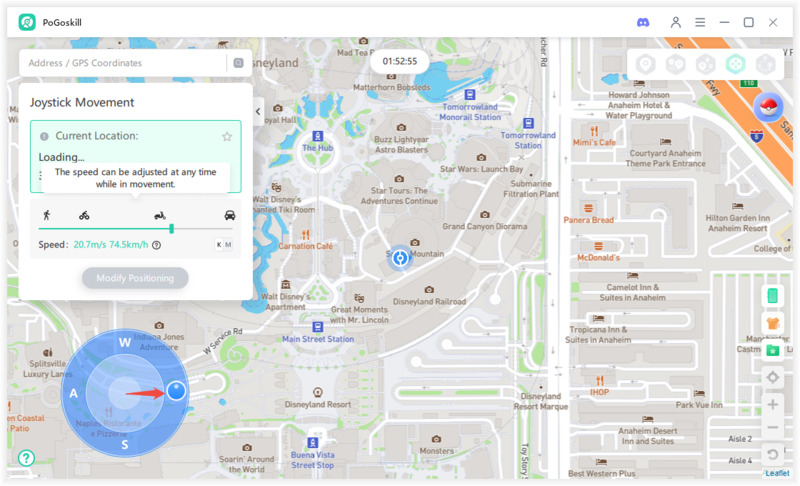Switch speed unit to K

coord(219,245)
